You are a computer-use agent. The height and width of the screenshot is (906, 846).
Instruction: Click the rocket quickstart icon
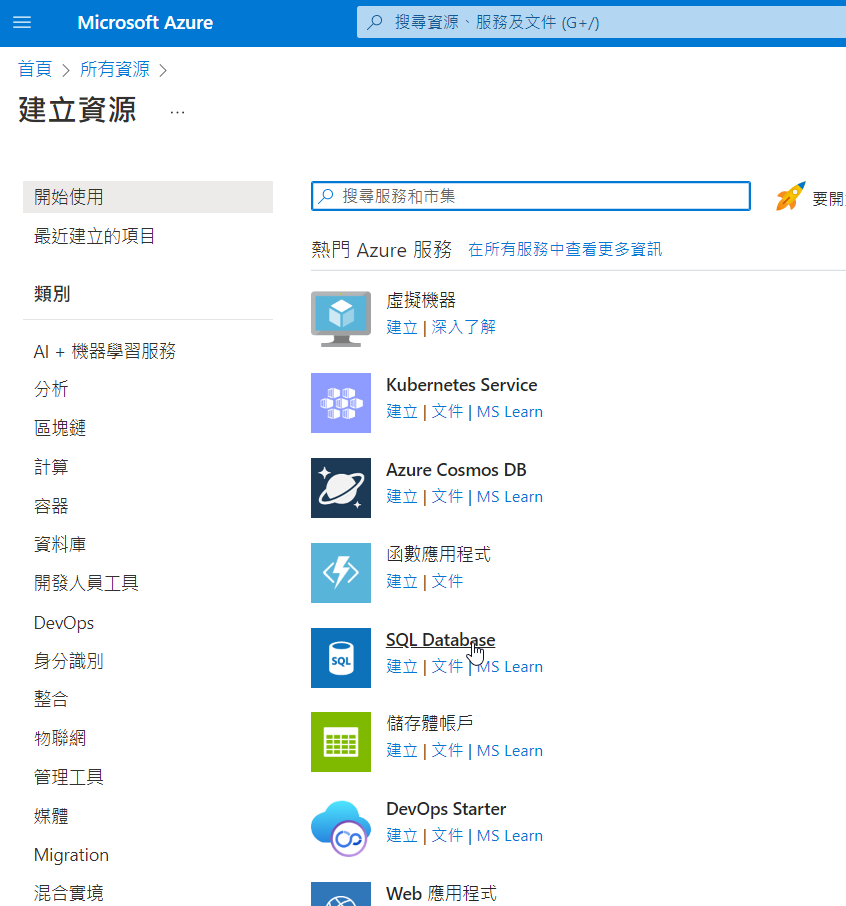coord(790,196)
